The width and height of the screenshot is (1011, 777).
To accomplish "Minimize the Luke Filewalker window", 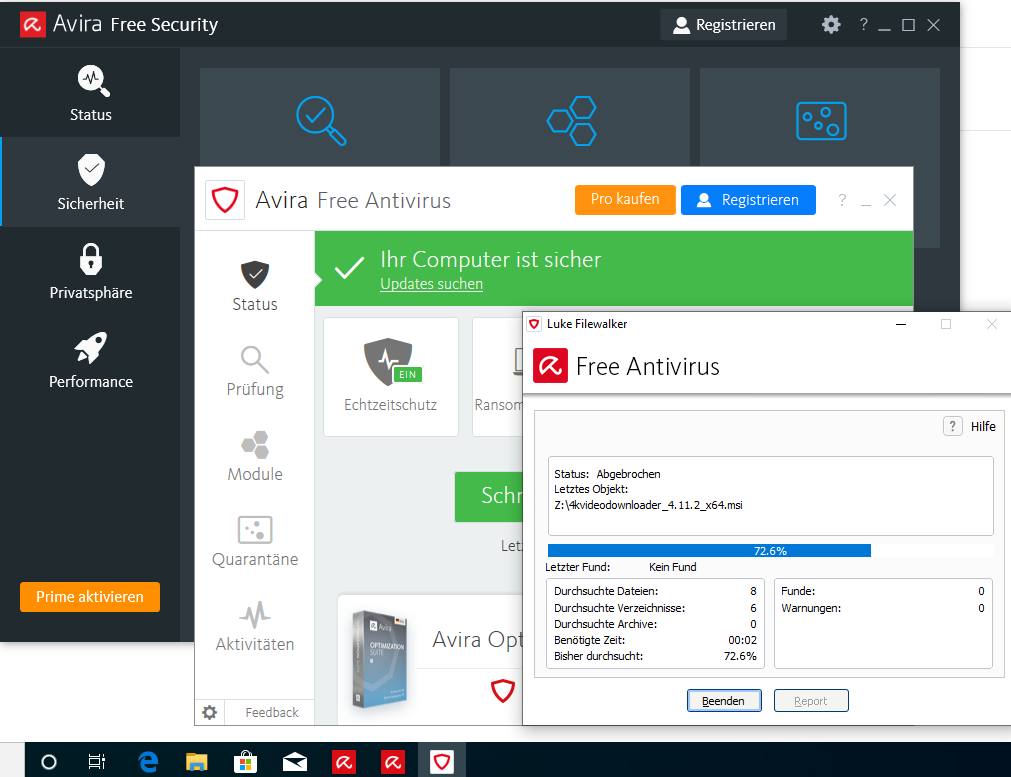I will click(901, 324).
